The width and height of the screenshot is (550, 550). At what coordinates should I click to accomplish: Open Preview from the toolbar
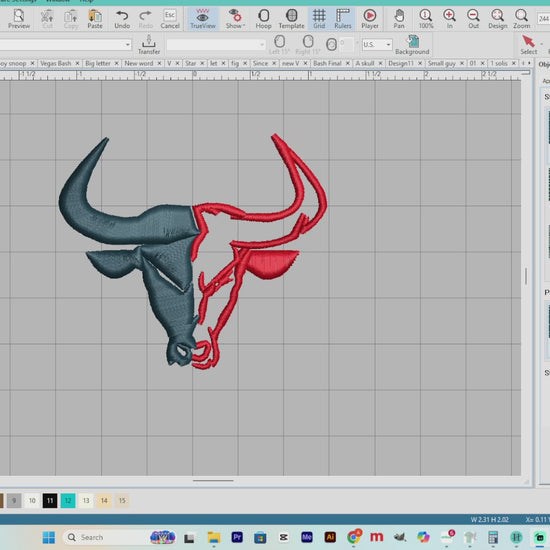pyautogui.click(x=19, y=19)
